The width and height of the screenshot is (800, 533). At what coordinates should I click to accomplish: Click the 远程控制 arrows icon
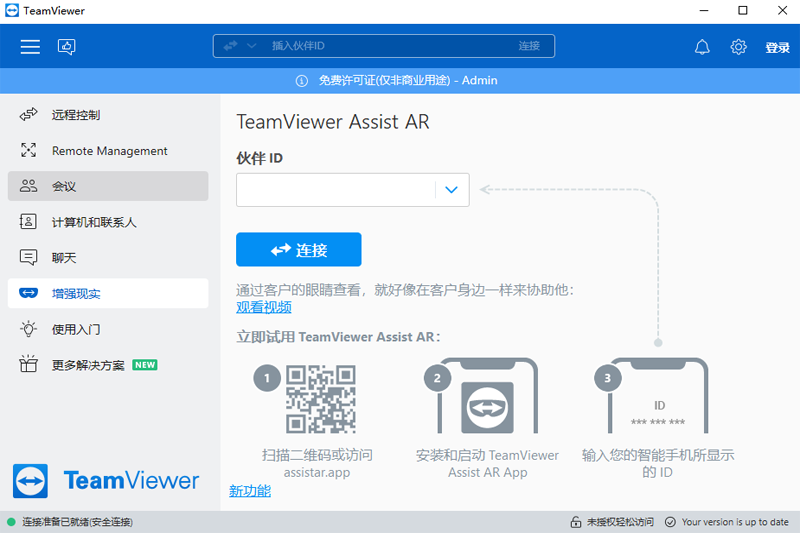point(29,115)
